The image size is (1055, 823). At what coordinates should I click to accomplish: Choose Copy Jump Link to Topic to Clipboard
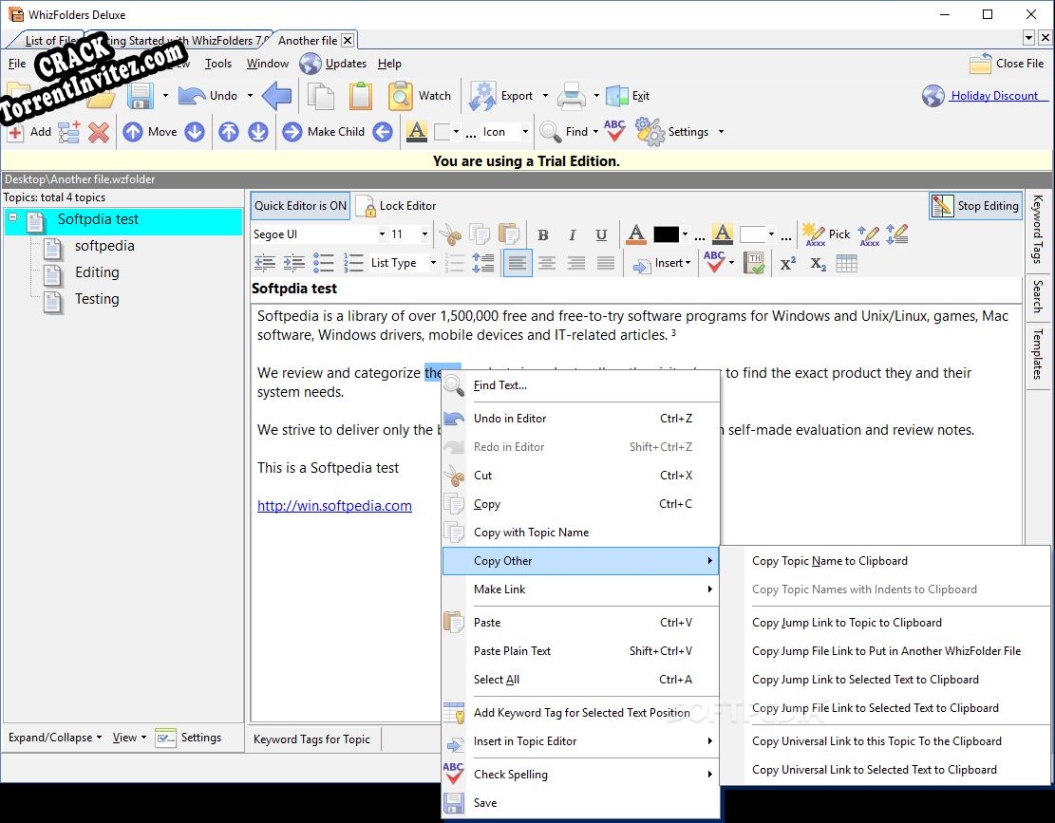pos(847,622)
